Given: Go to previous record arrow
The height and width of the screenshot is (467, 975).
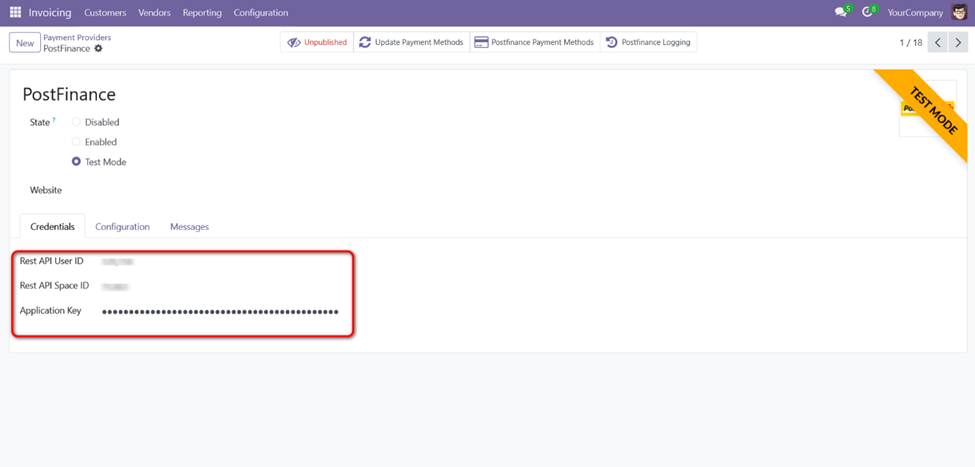Looking at the screenshot, I should [938, 43].
